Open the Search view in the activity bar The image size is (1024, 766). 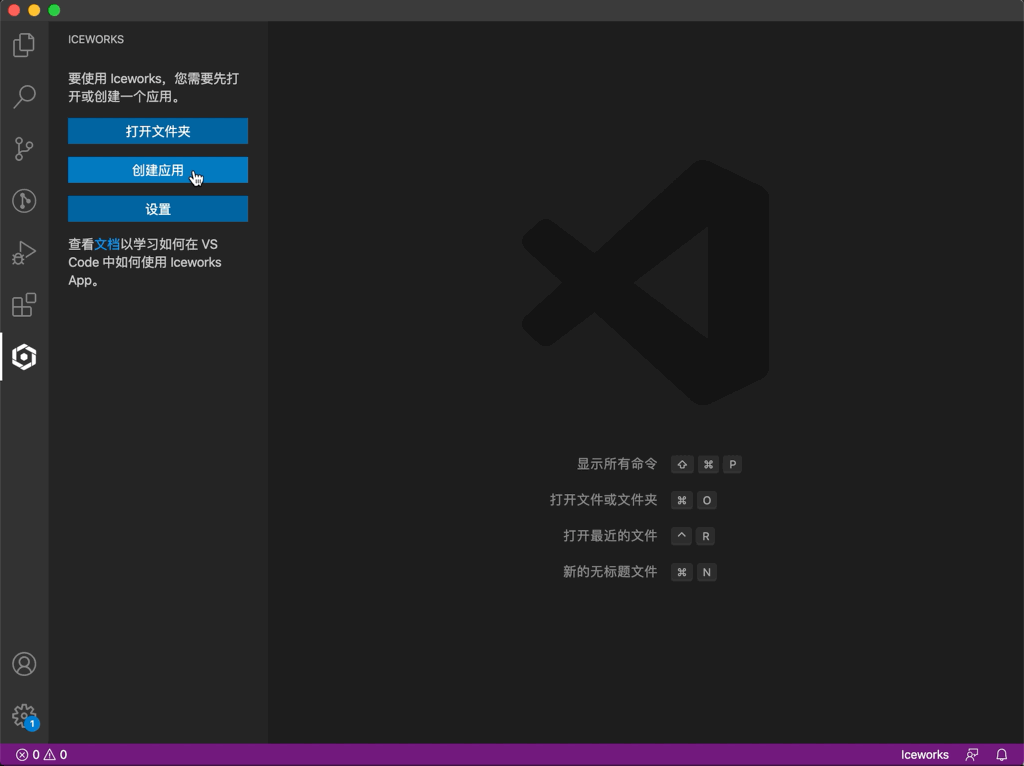pos(24,97)
